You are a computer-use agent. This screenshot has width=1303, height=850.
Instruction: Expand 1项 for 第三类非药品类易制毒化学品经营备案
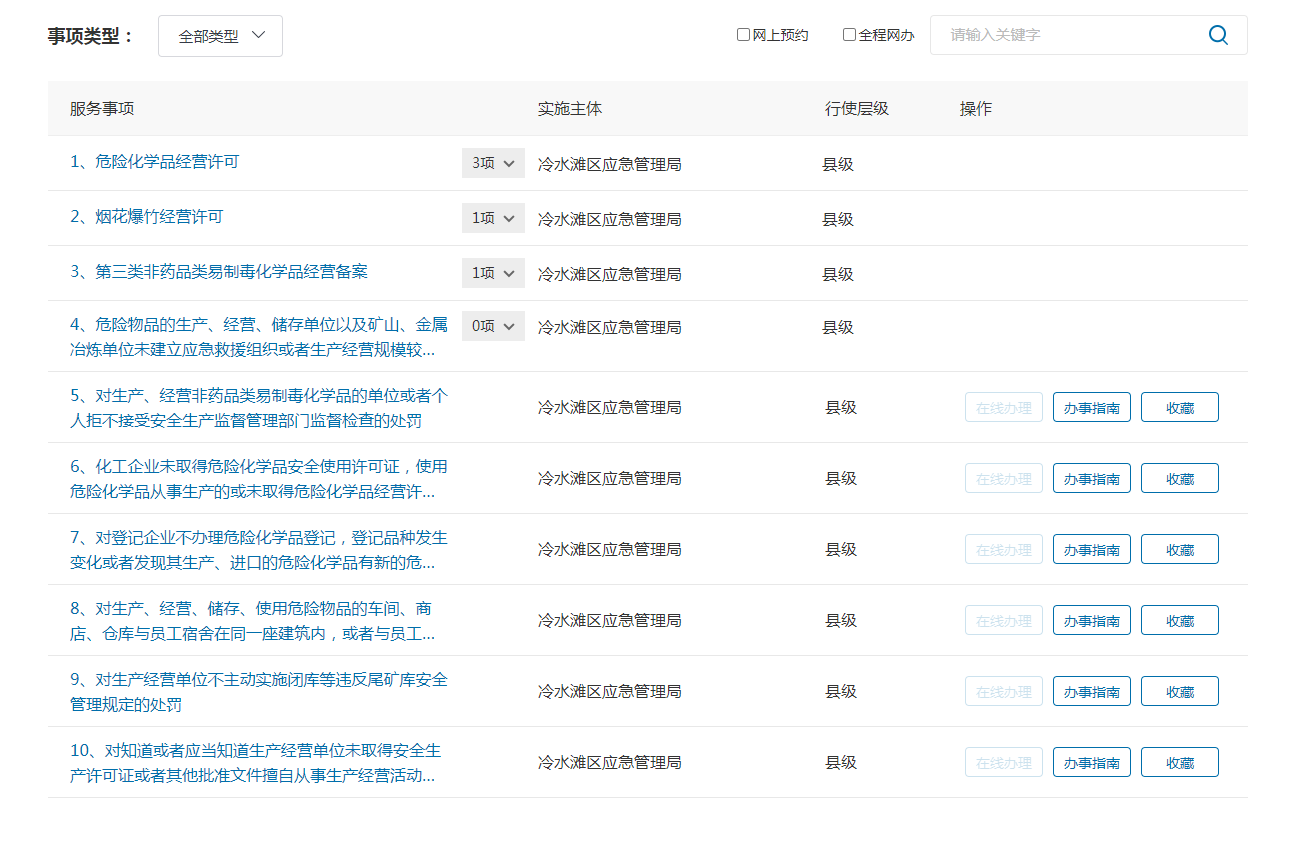coord(493,273)
